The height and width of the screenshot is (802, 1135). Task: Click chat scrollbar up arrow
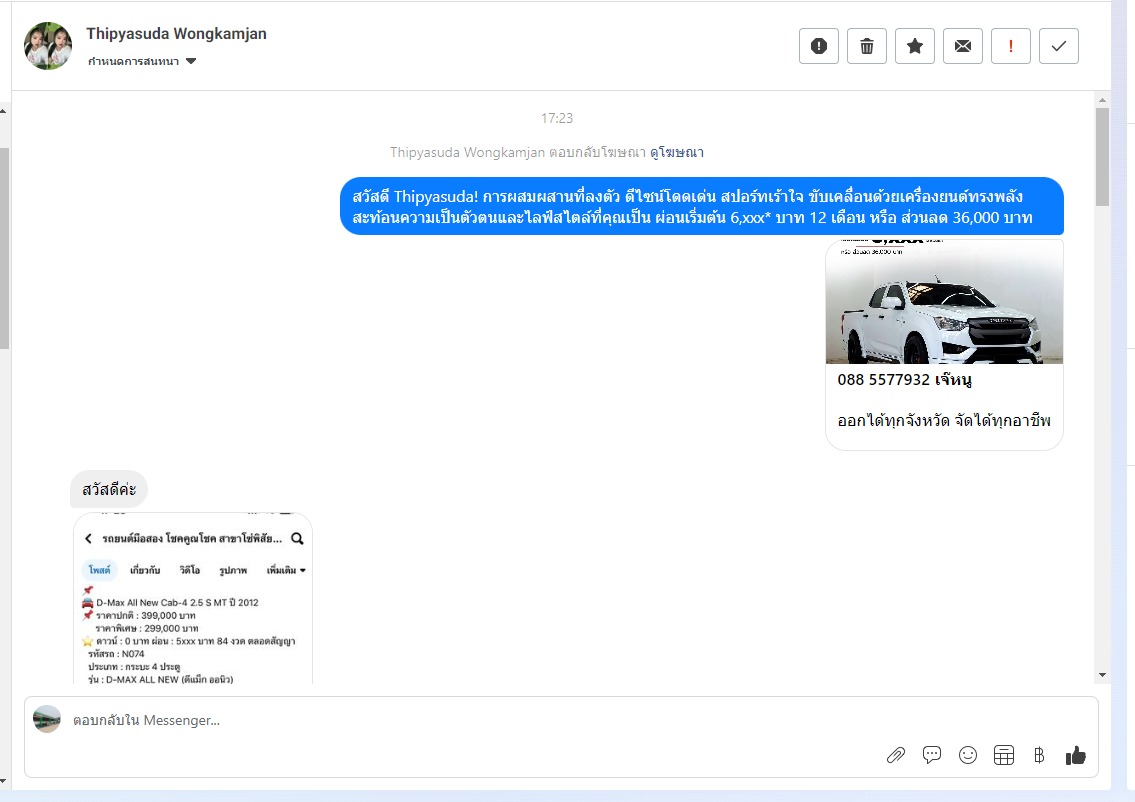pos(1102,101)
